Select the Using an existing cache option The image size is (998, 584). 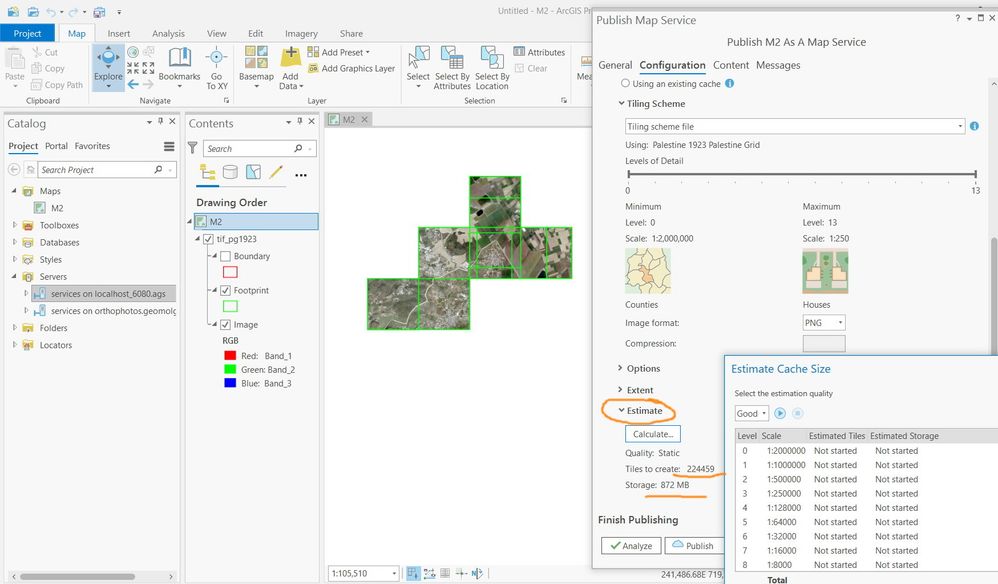625,83
